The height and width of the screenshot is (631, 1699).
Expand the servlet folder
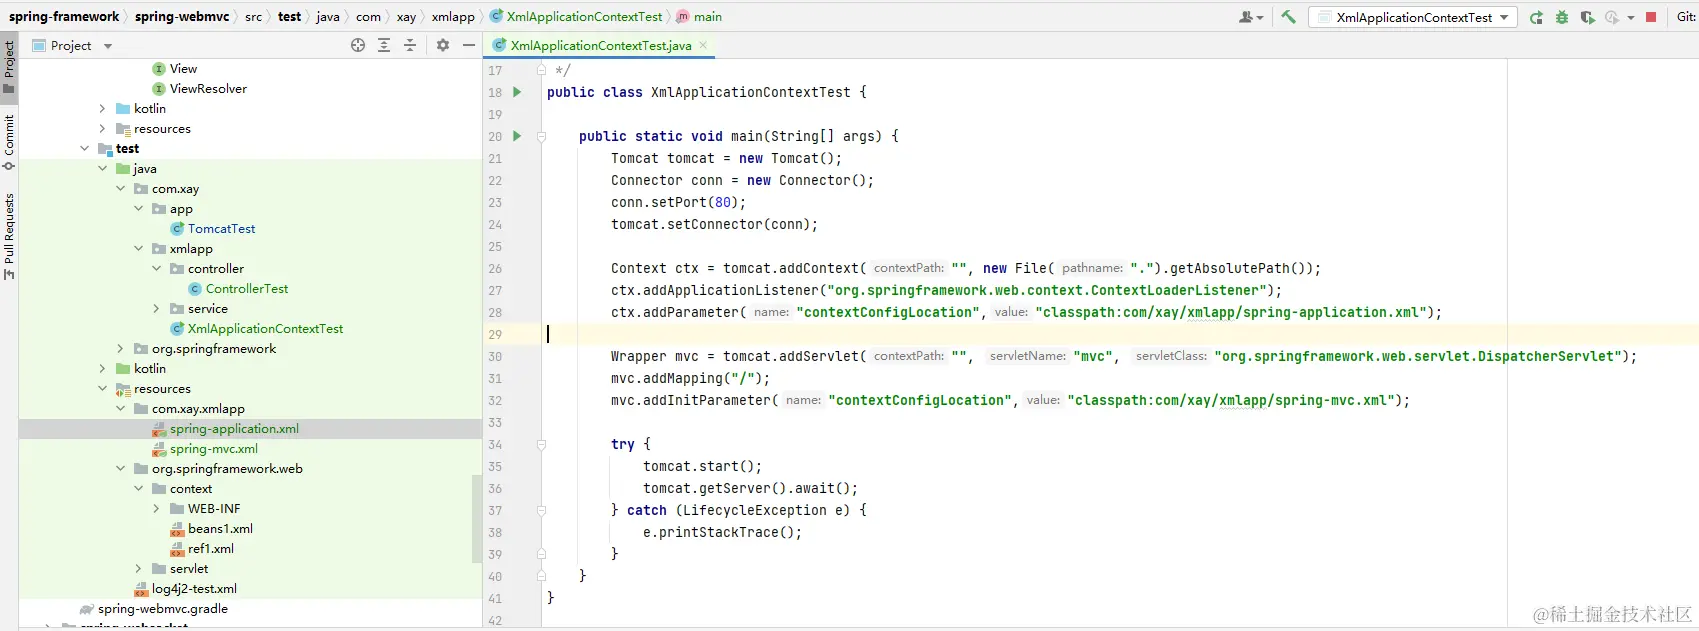coord(138,569)
